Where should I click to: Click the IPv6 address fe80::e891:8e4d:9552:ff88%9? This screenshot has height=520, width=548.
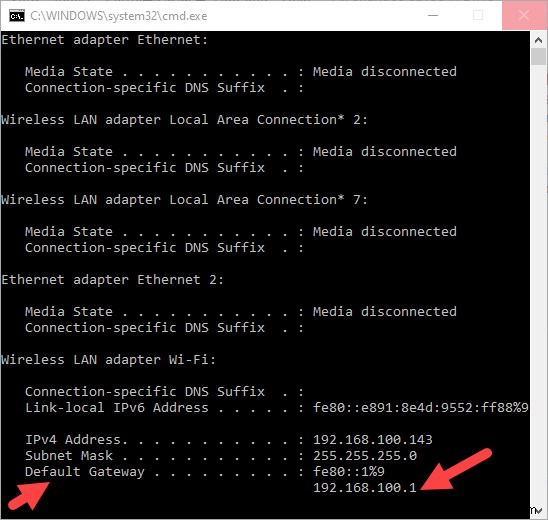tap(420, 408)
